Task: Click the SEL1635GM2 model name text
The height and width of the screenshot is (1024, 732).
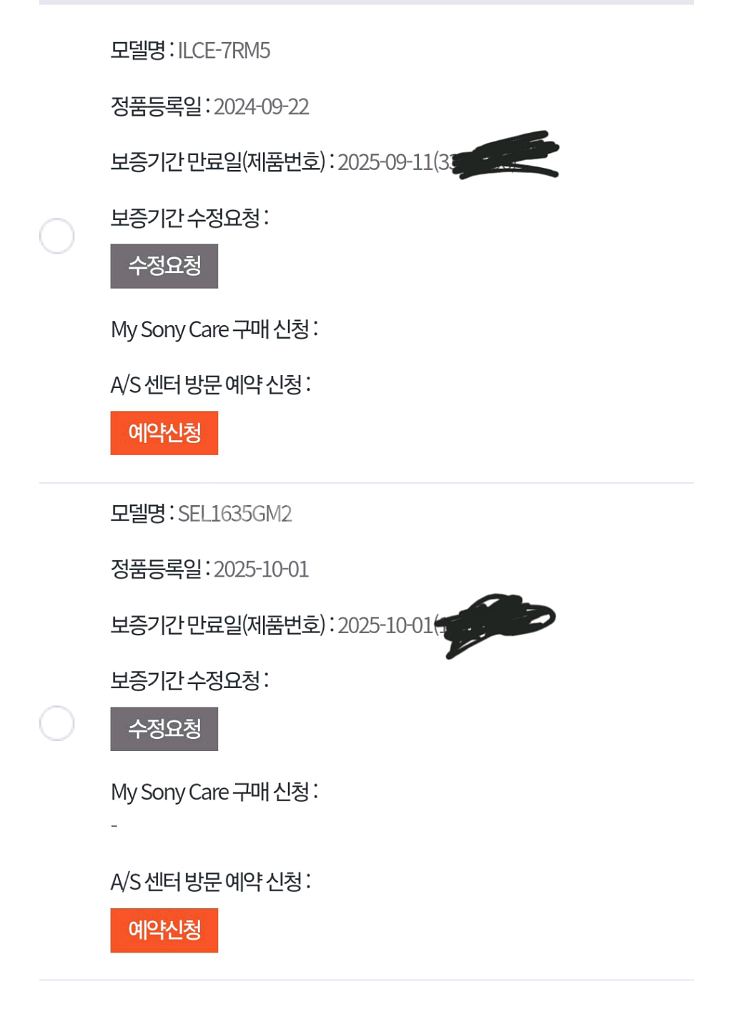Action: click(235, 514)
